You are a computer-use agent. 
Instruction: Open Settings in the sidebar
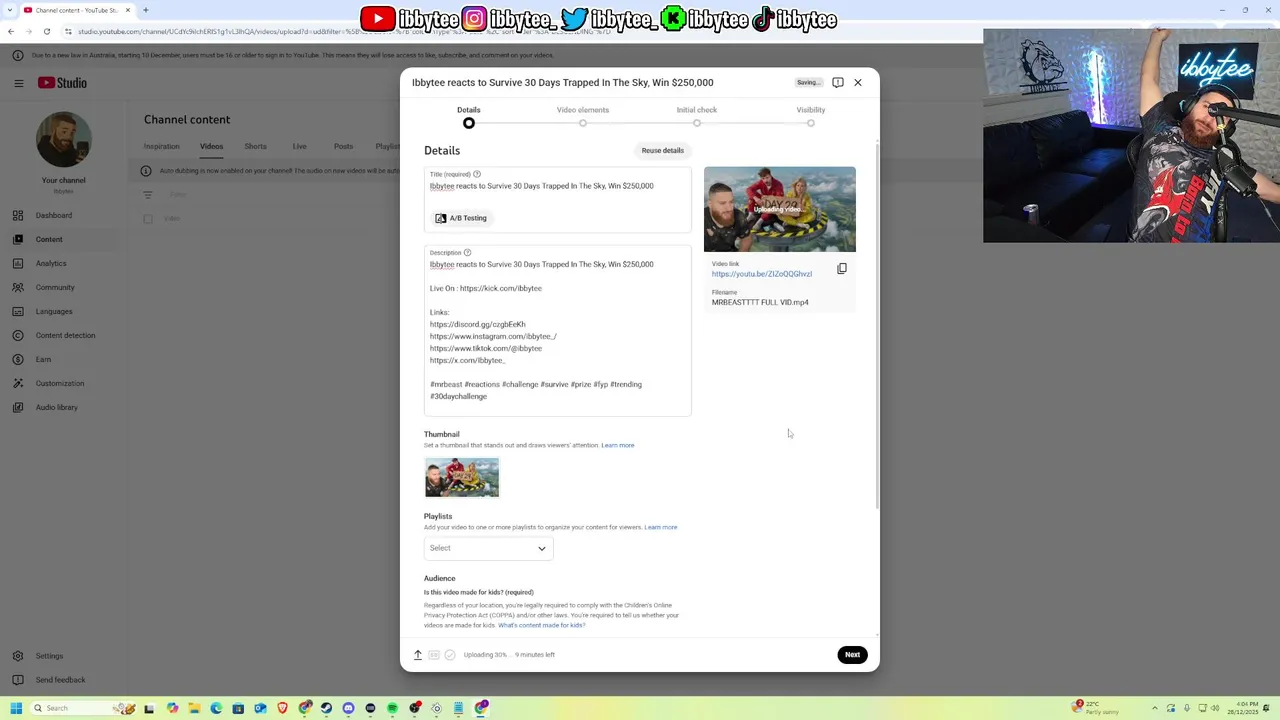[49, 656]
